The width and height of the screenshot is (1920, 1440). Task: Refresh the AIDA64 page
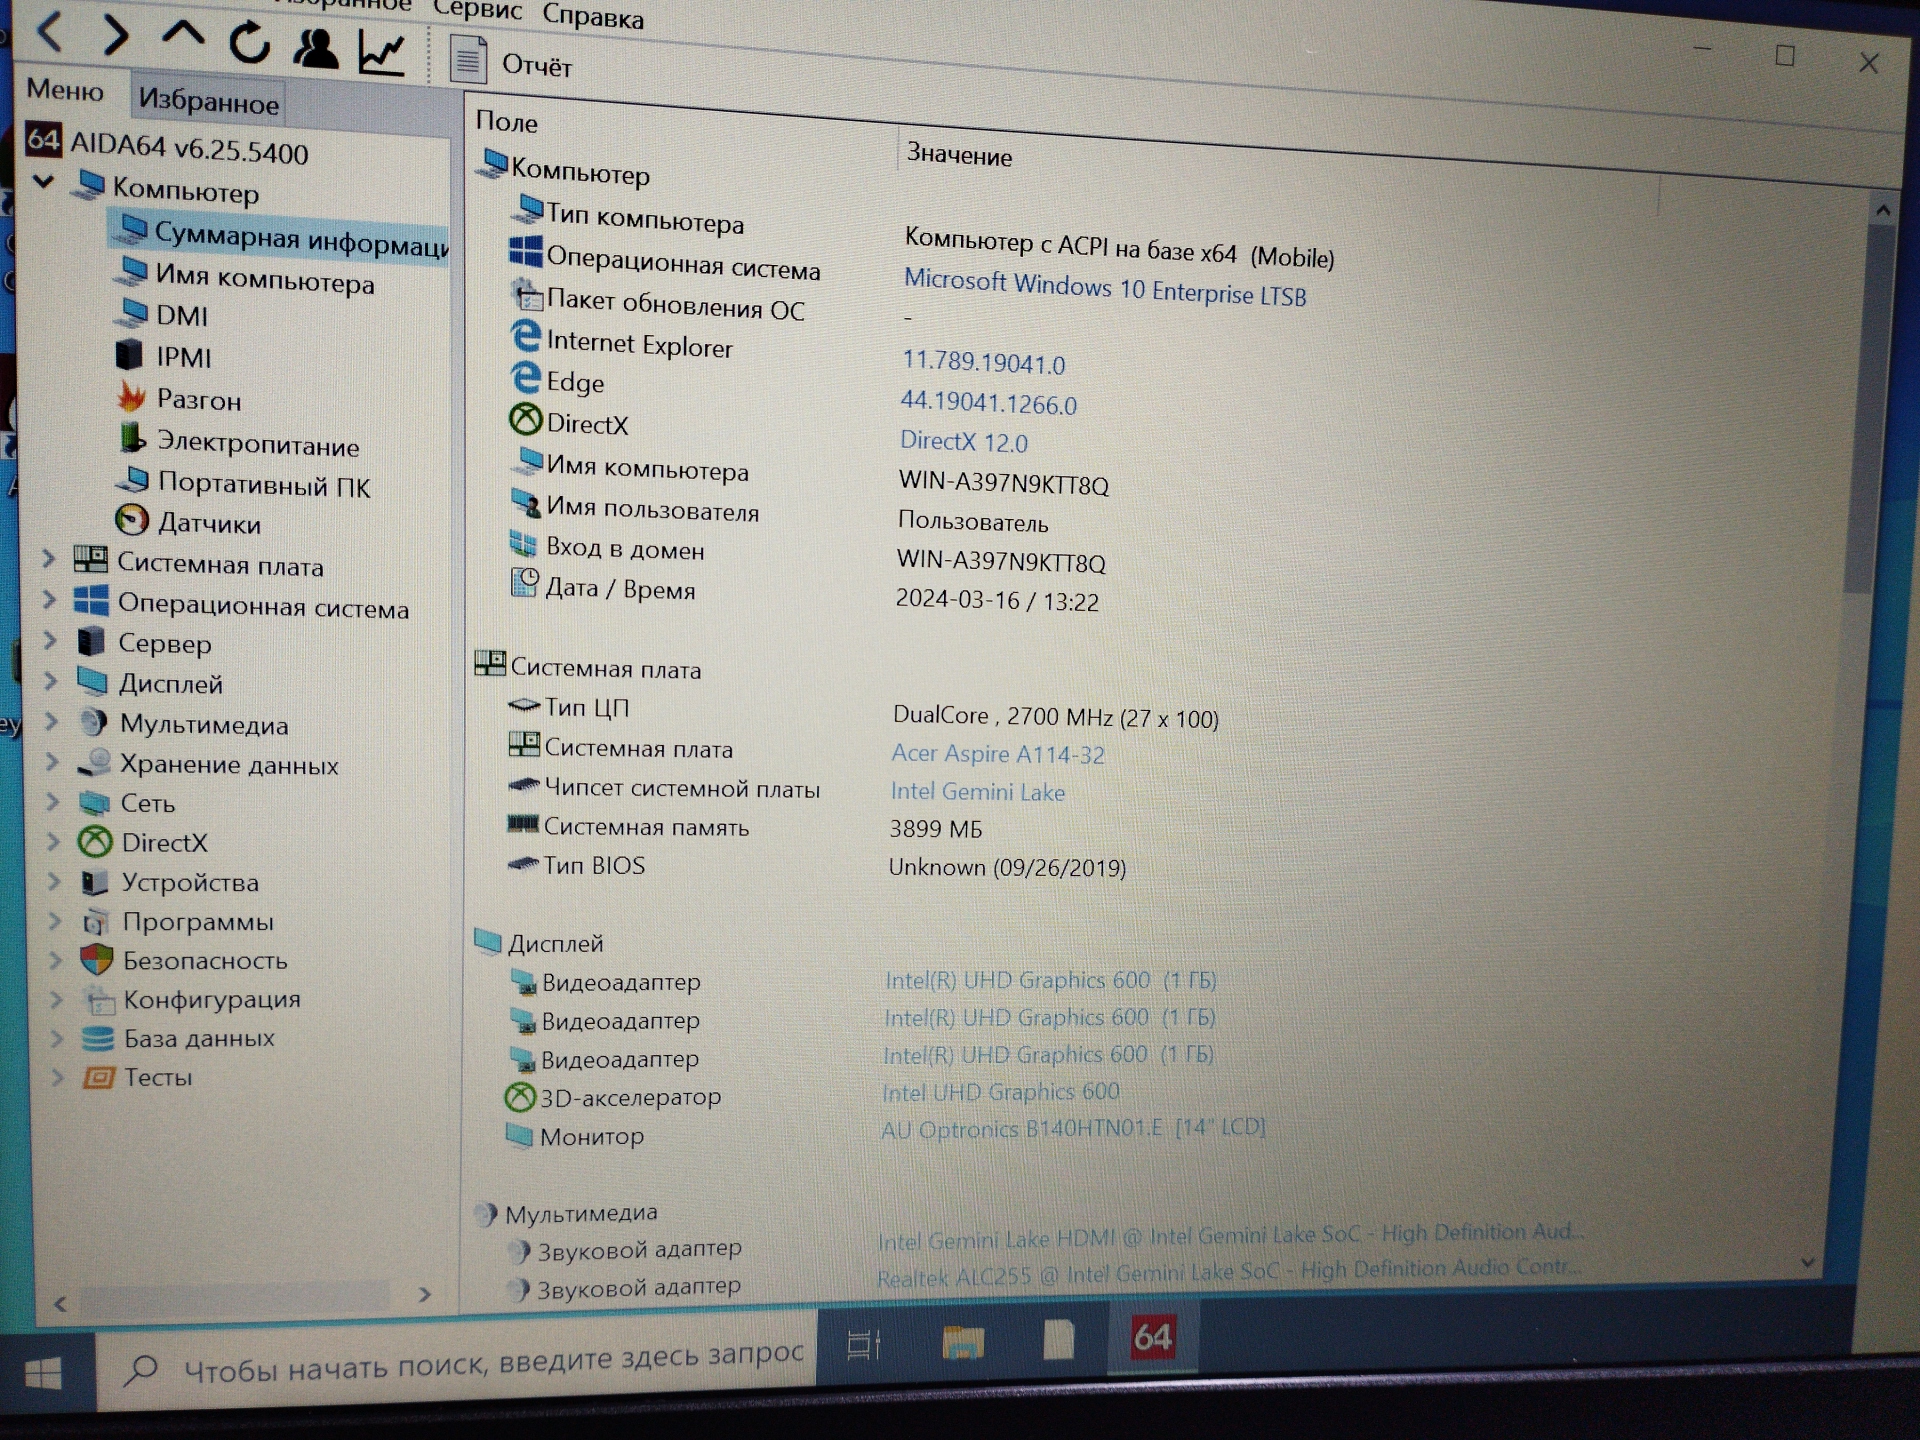[x=250, y=42]
